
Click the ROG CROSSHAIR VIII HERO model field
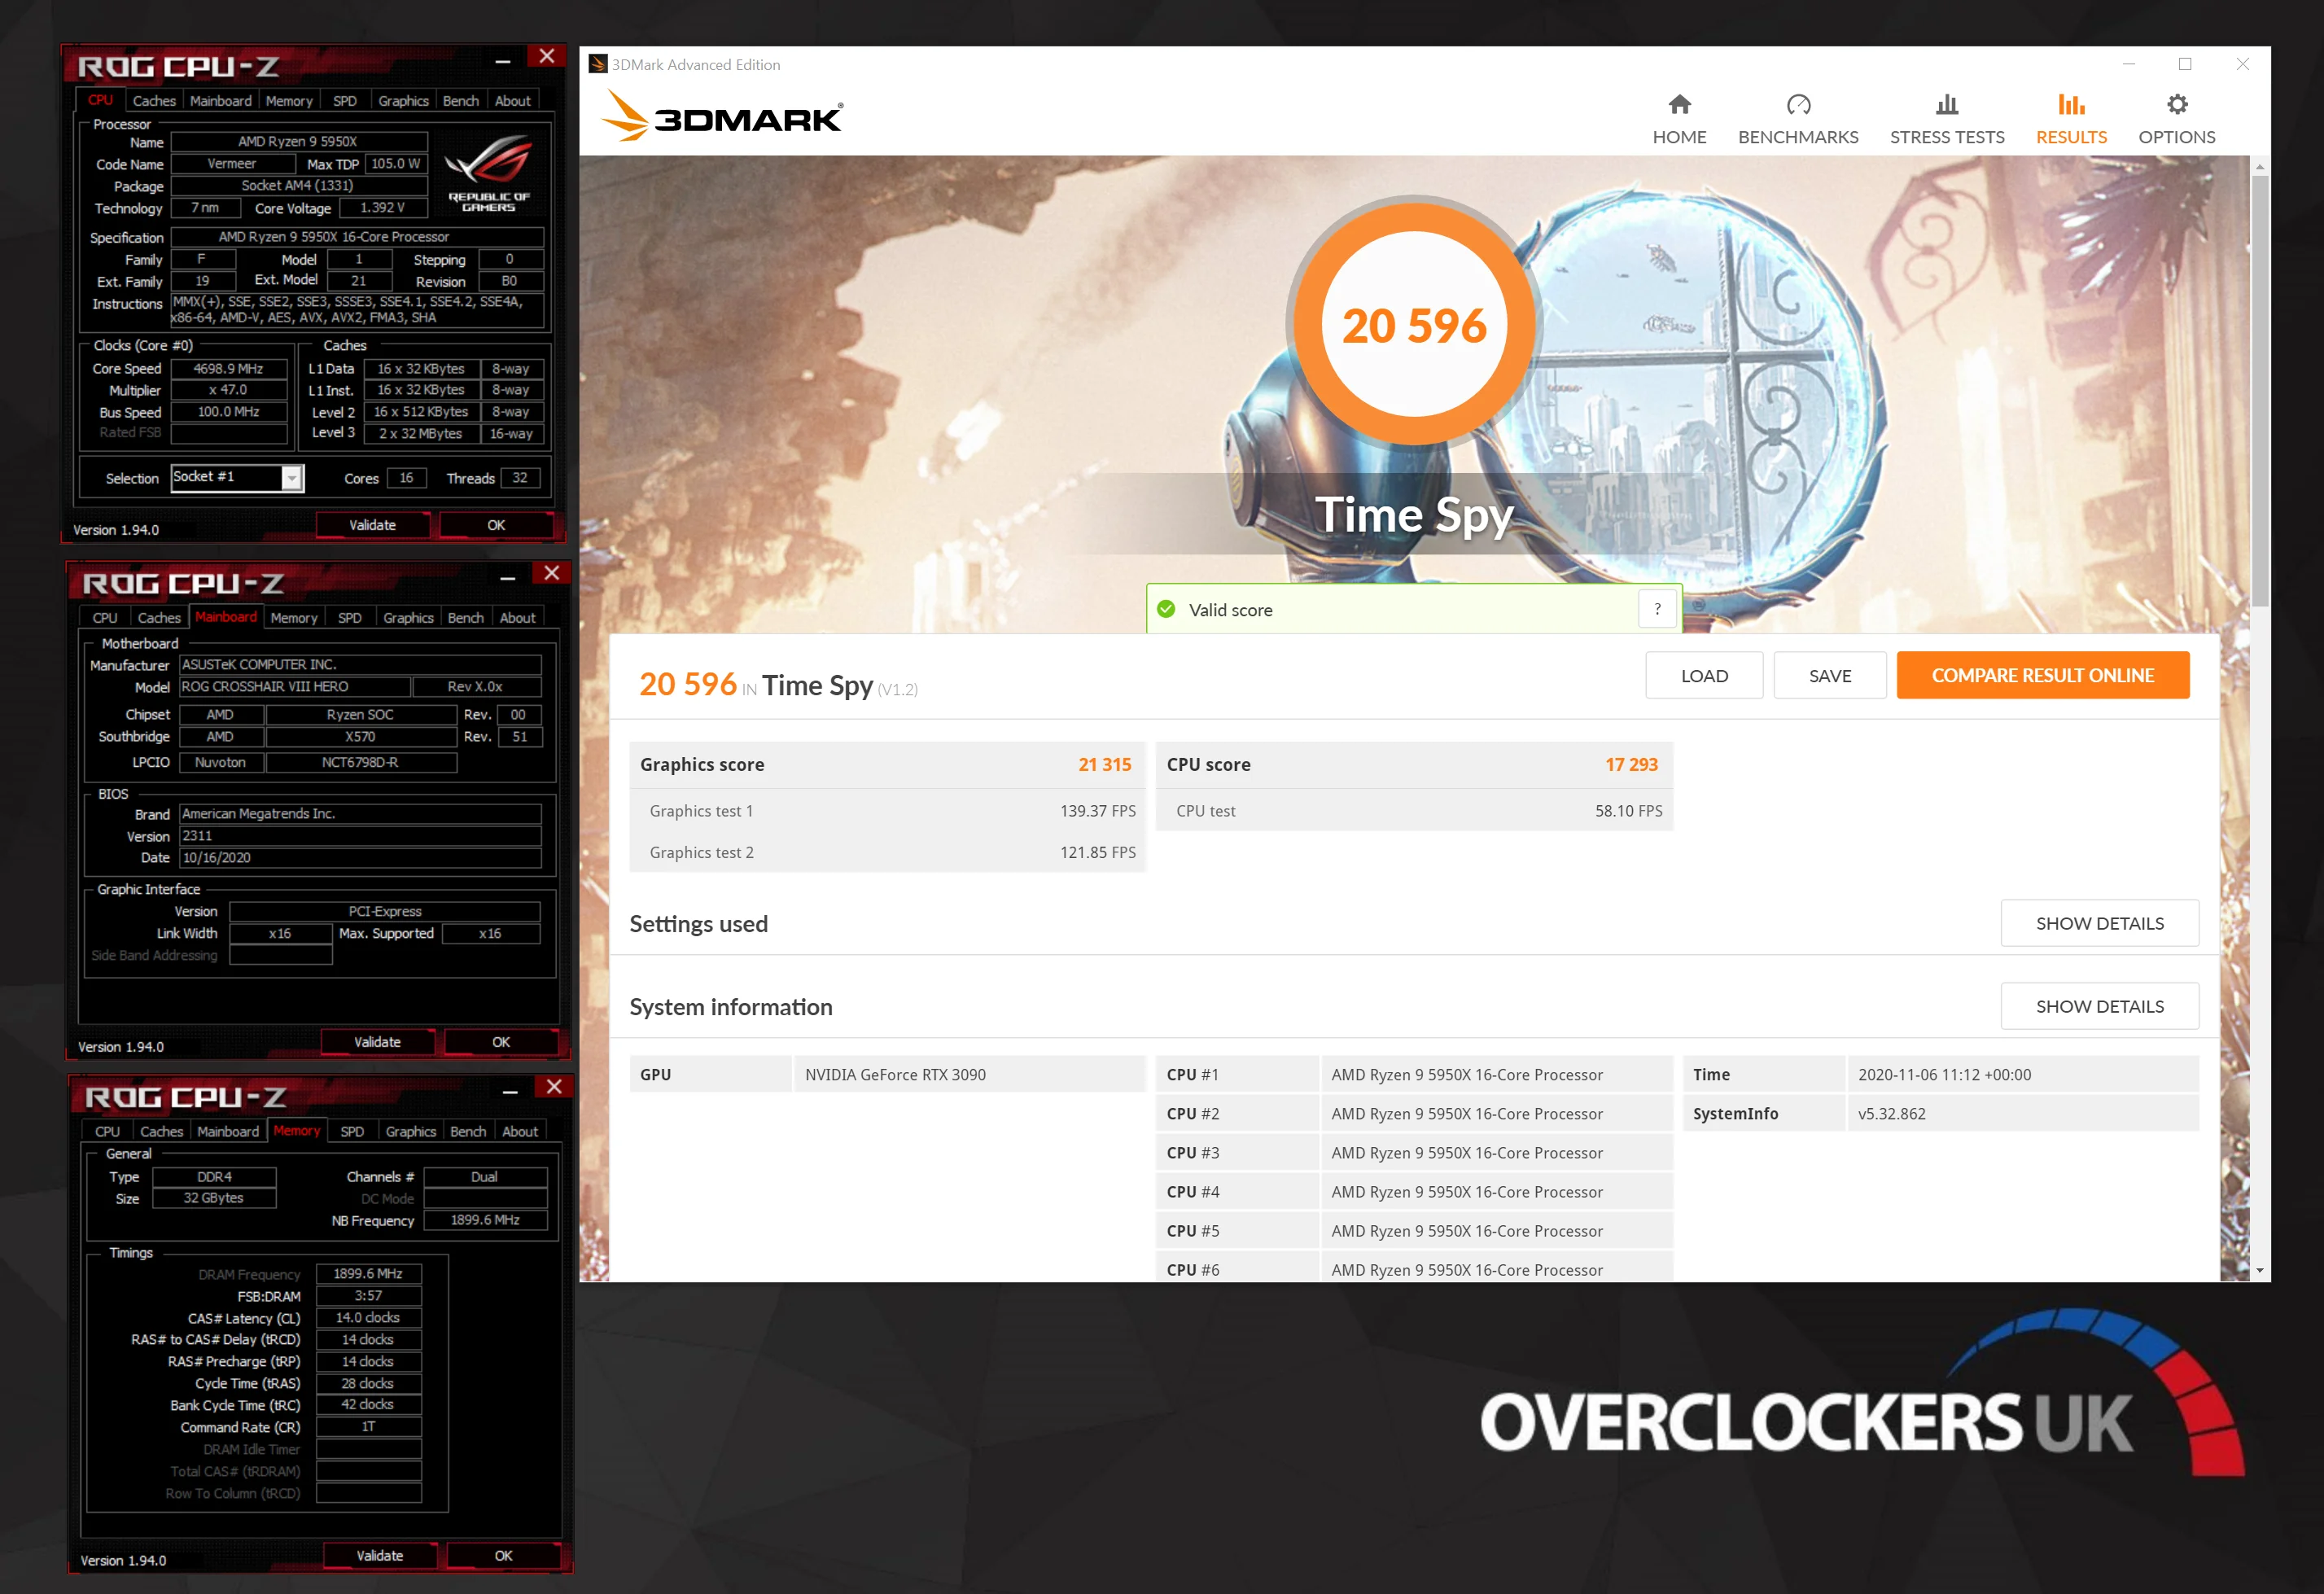[x=294, y=687]
